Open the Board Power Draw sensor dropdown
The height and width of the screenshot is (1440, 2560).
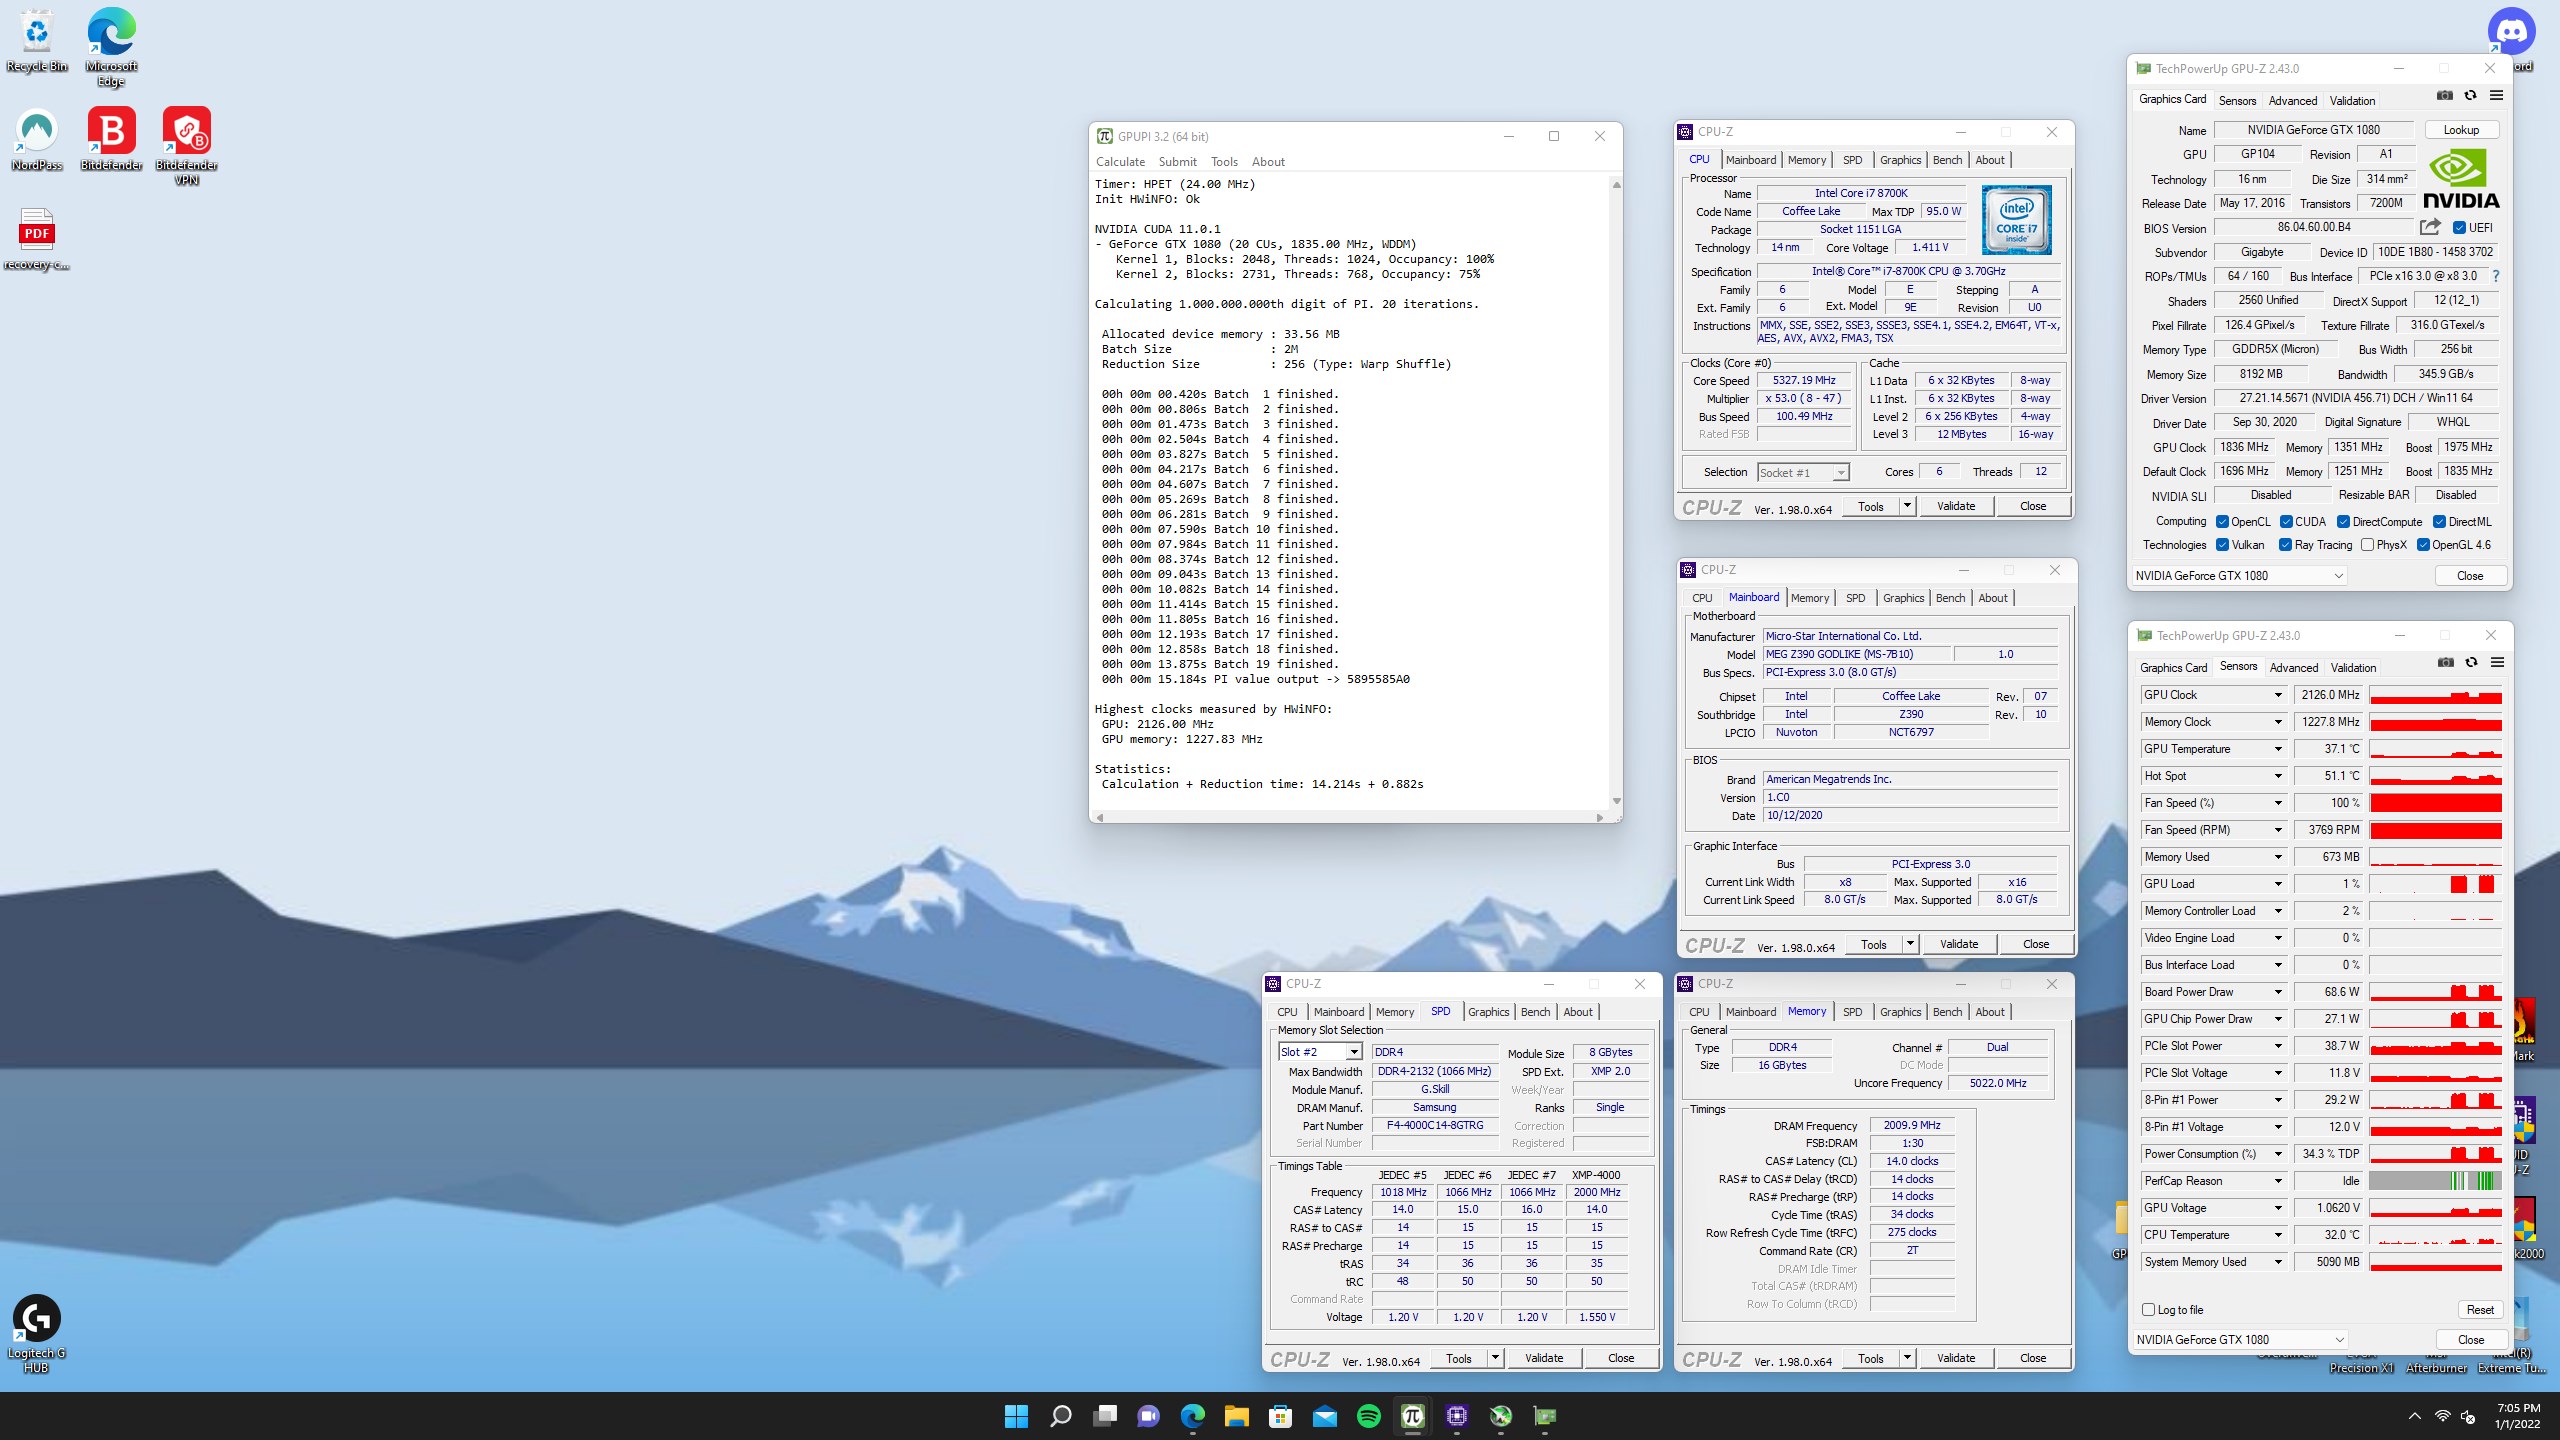pyautogui.click(x=2279, y=992)
